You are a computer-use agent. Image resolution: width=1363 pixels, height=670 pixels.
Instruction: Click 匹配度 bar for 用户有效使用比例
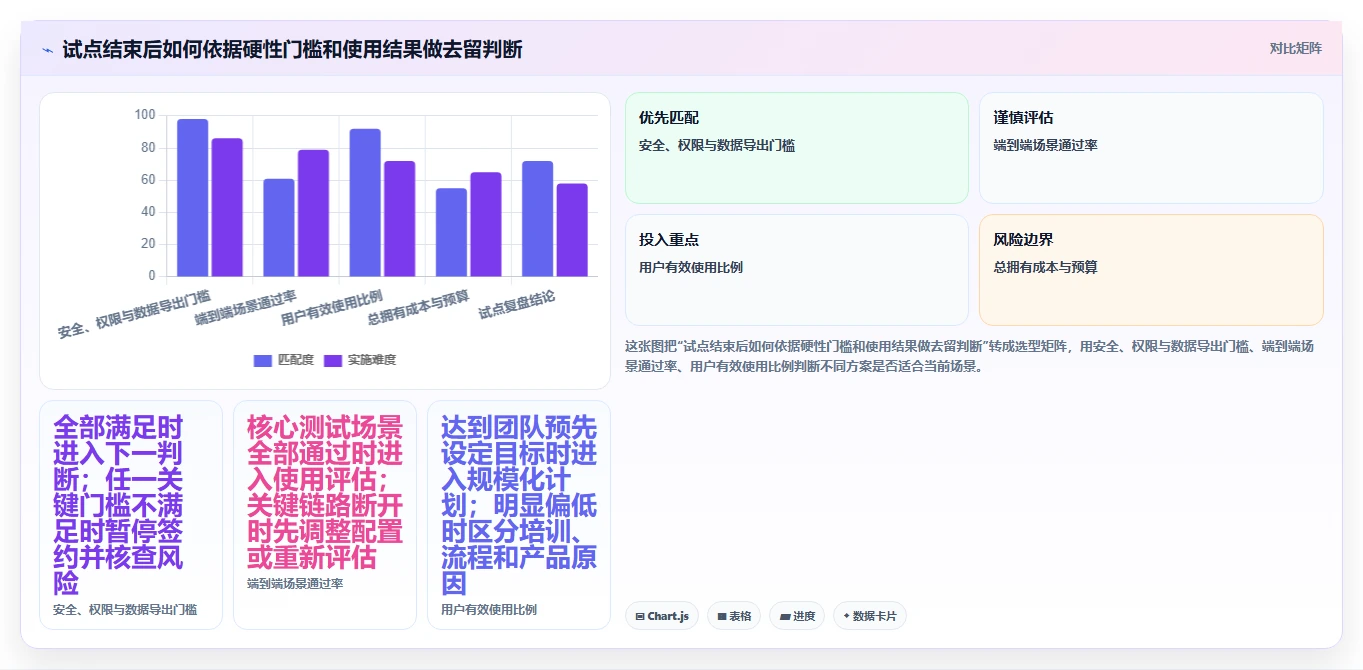pyautogui.click(x=365, y=203)
